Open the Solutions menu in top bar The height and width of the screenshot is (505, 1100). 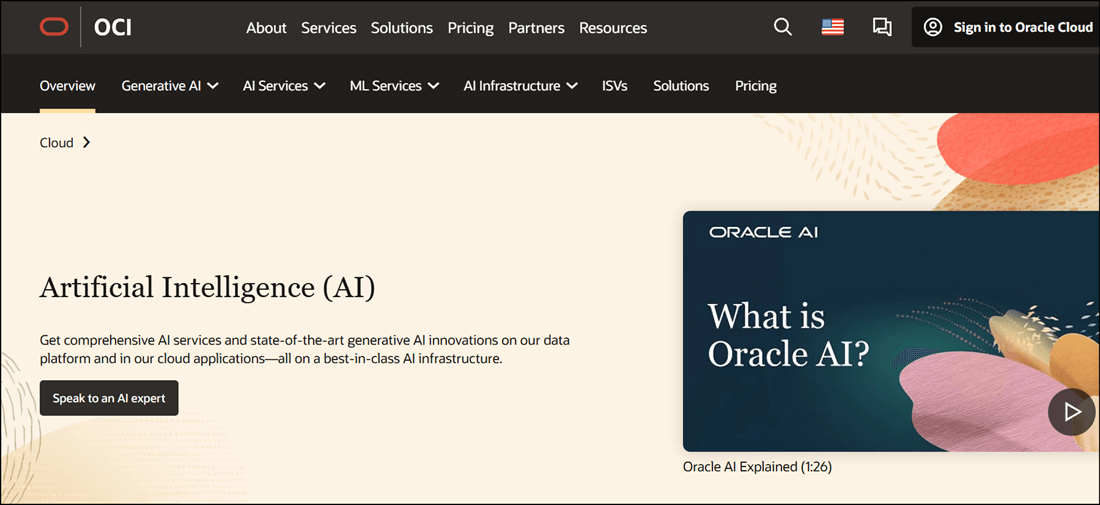pyautogui.click(x=401, y=28)
